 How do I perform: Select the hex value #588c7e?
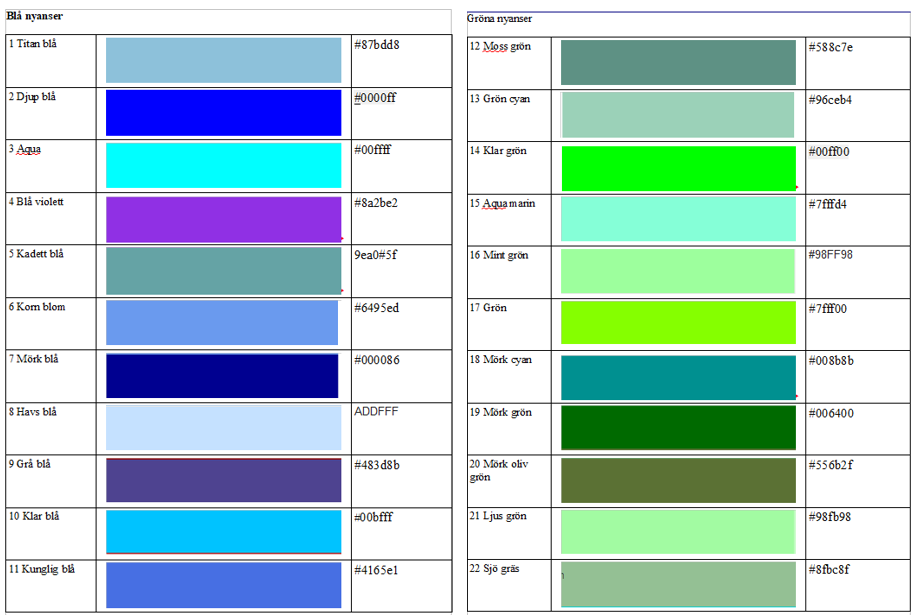(831, 47)
